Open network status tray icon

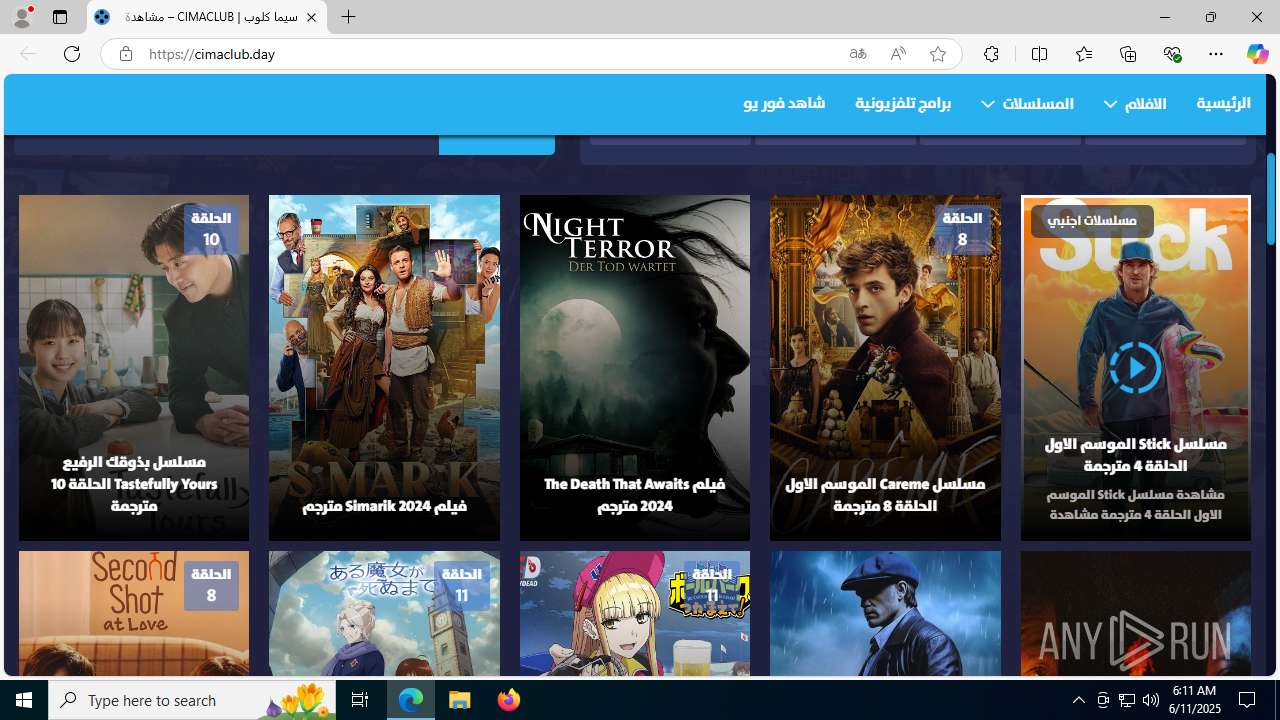tap(1126, 700)
